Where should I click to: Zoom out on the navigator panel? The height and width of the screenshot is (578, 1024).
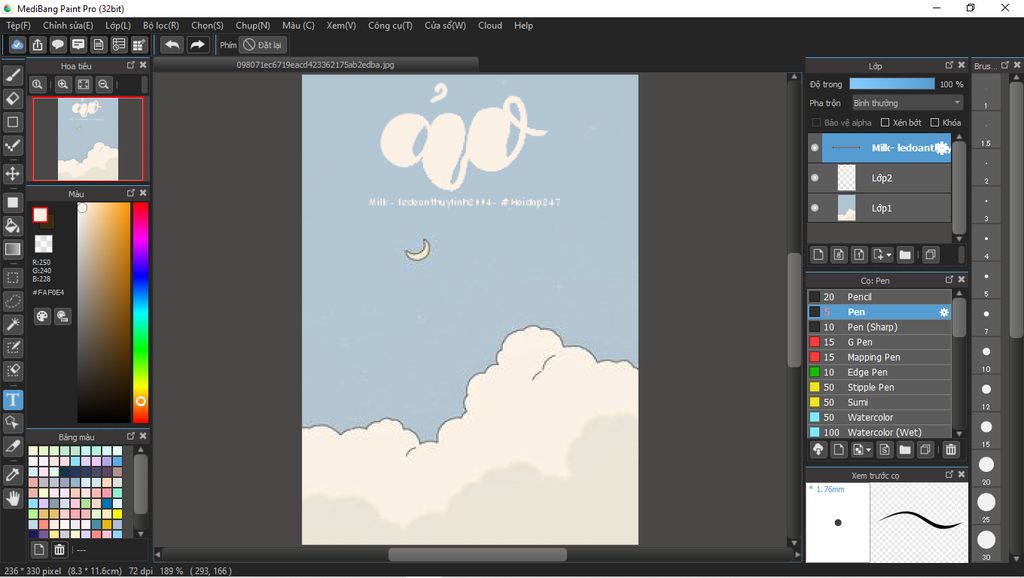coord(103,84)
